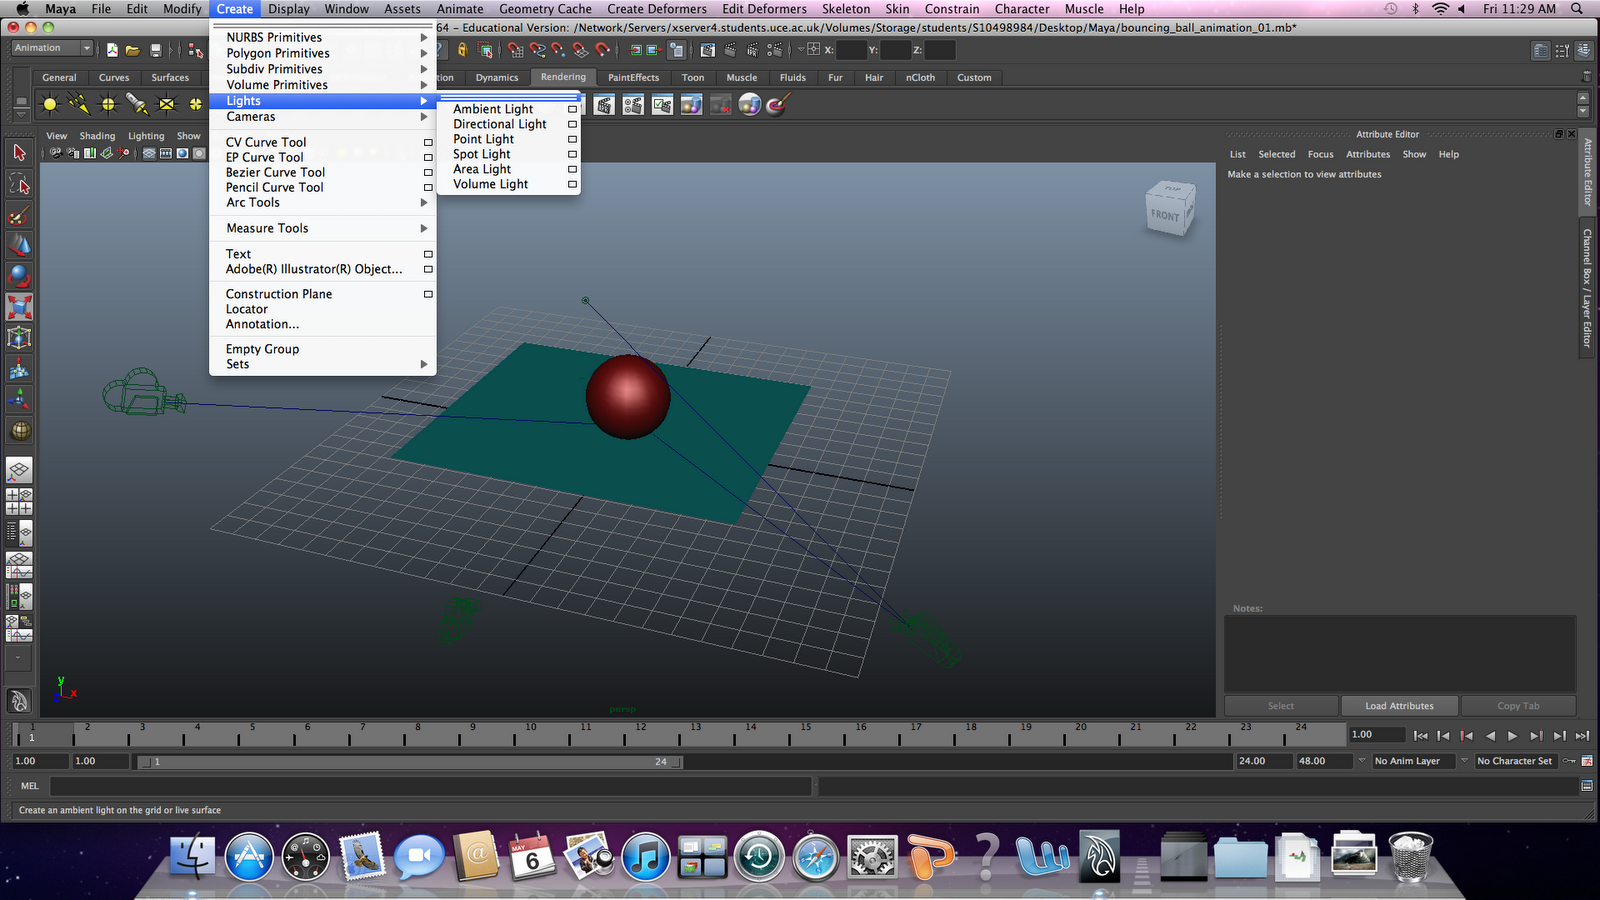1600x900 pixels.
Task: Choose the Show Manipulator tool
Action: pos(19,400)
